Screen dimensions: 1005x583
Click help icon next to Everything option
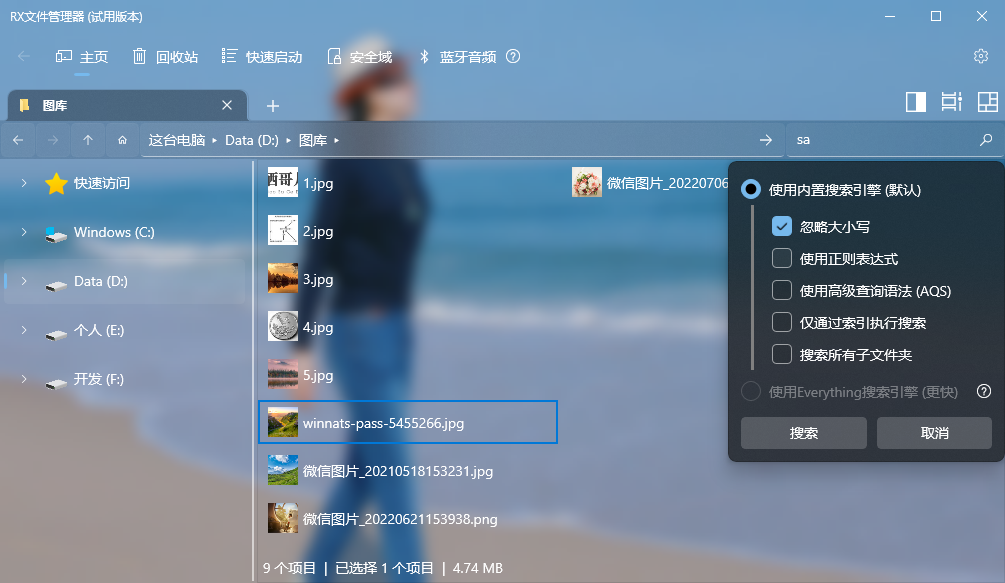[984, 391]
